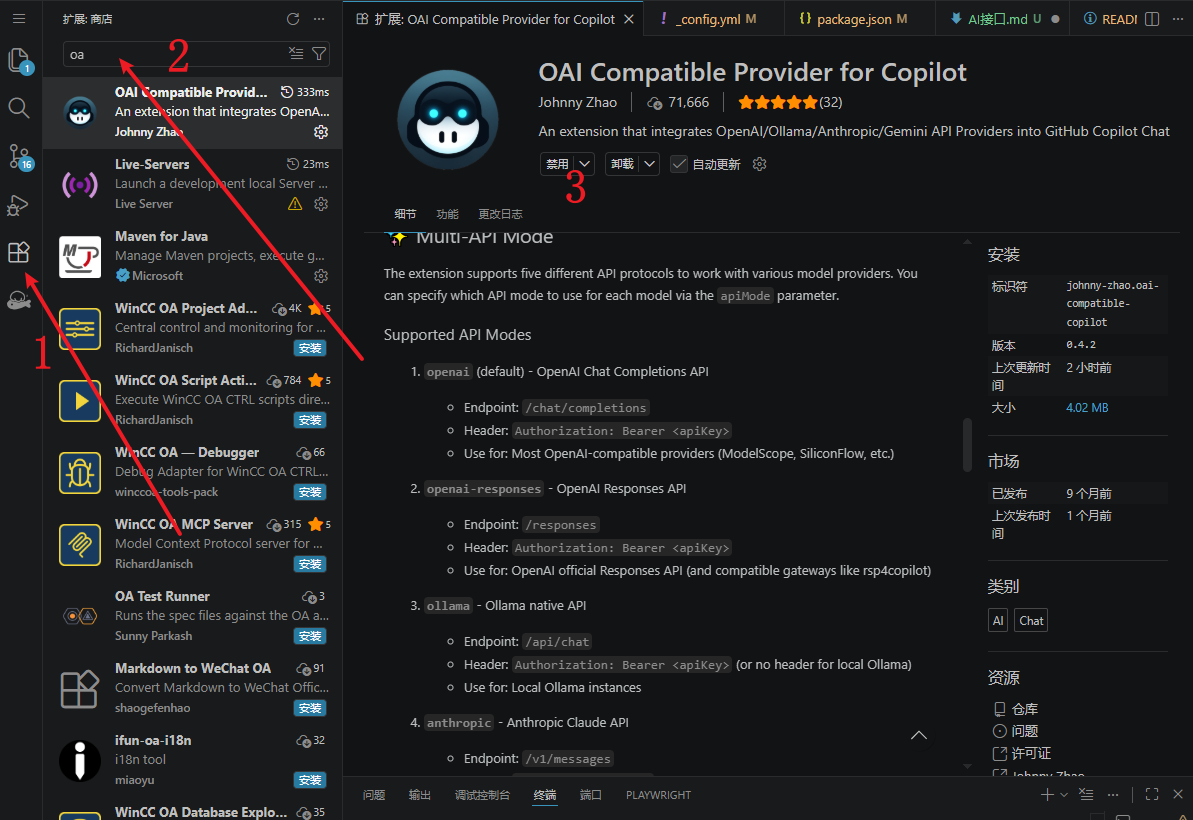The image size is (1193, 820).
Task: Open the 仓库 repository link
Action: pos(1024,709)
